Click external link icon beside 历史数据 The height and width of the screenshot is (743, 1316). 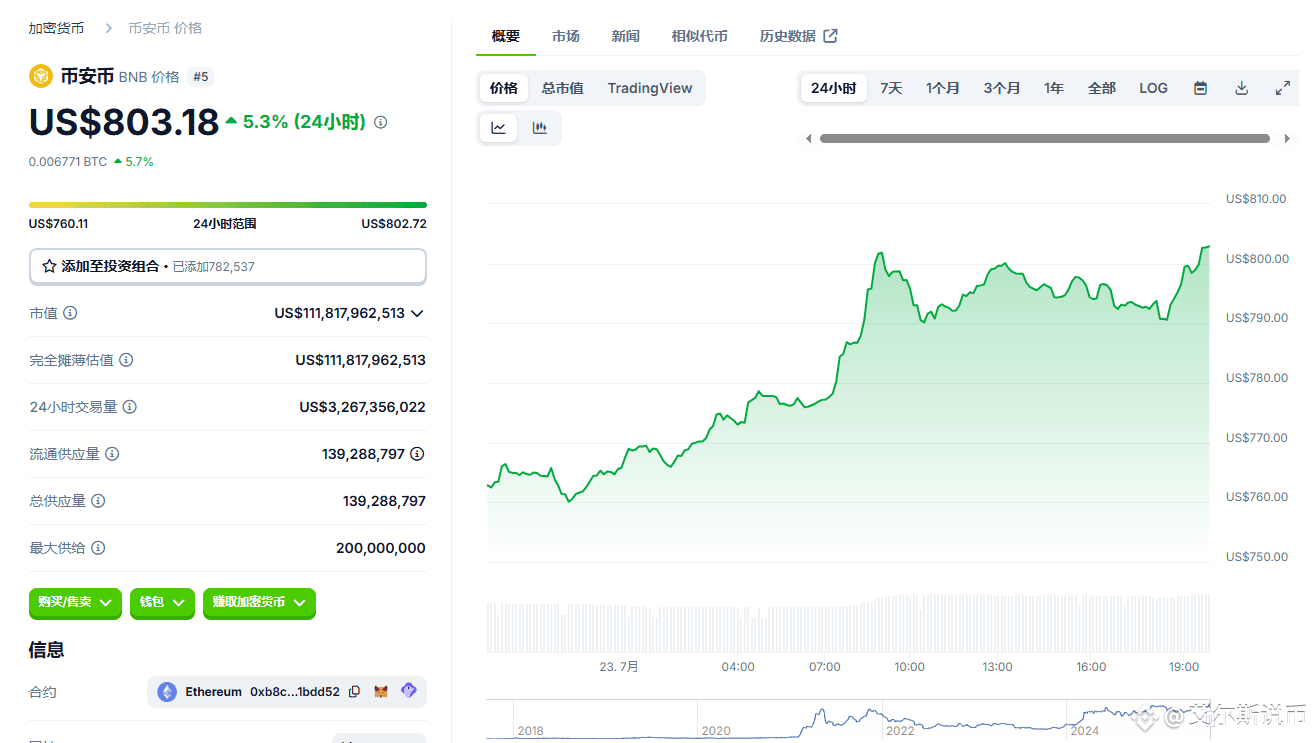[x=830, y=36]
